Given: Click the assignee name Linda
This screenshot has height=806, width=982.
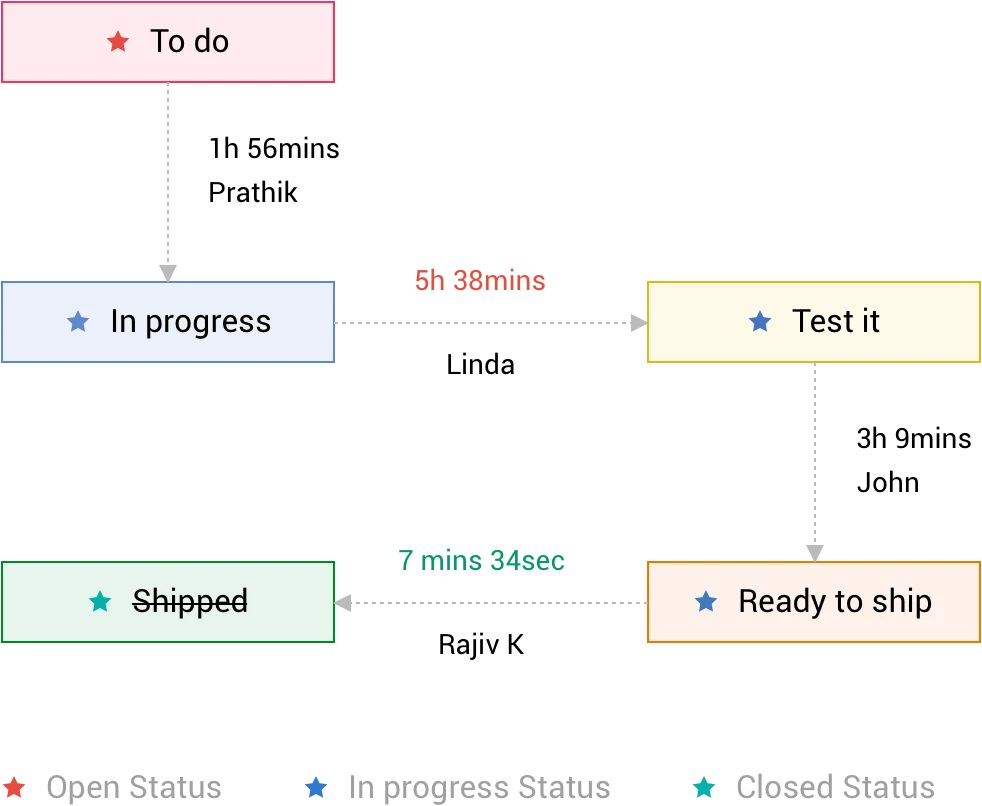Looking at the screenshot, I should (480, 365).
